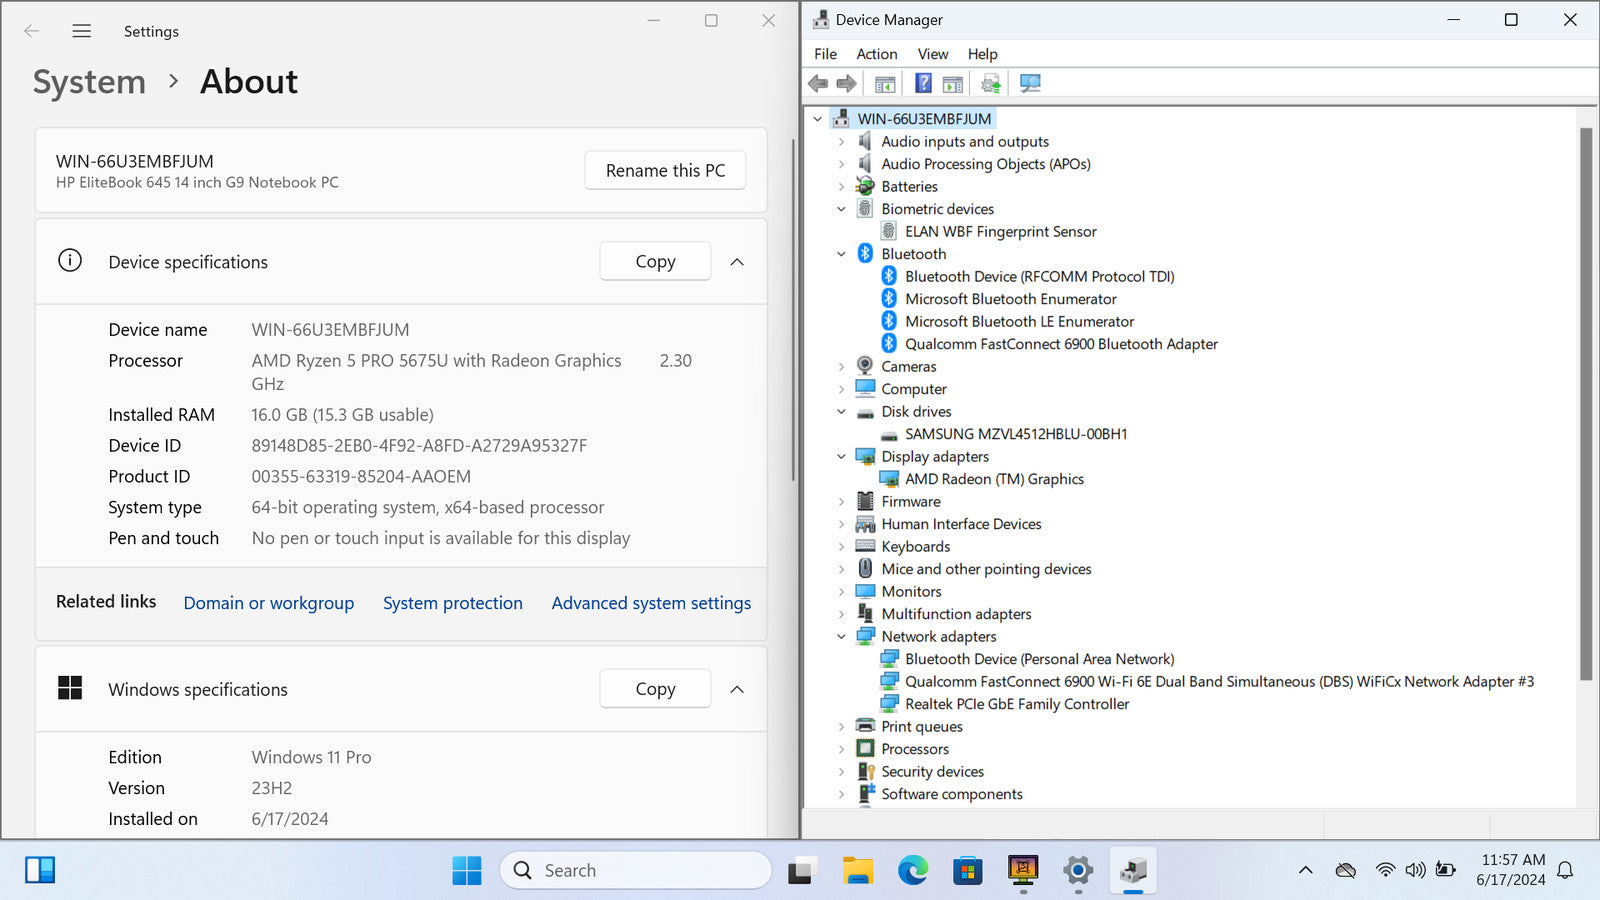Click the back arrow in Device Manager toolbar
The height and width of the screenshot is (900, 1600).
[x=818, y=83]
